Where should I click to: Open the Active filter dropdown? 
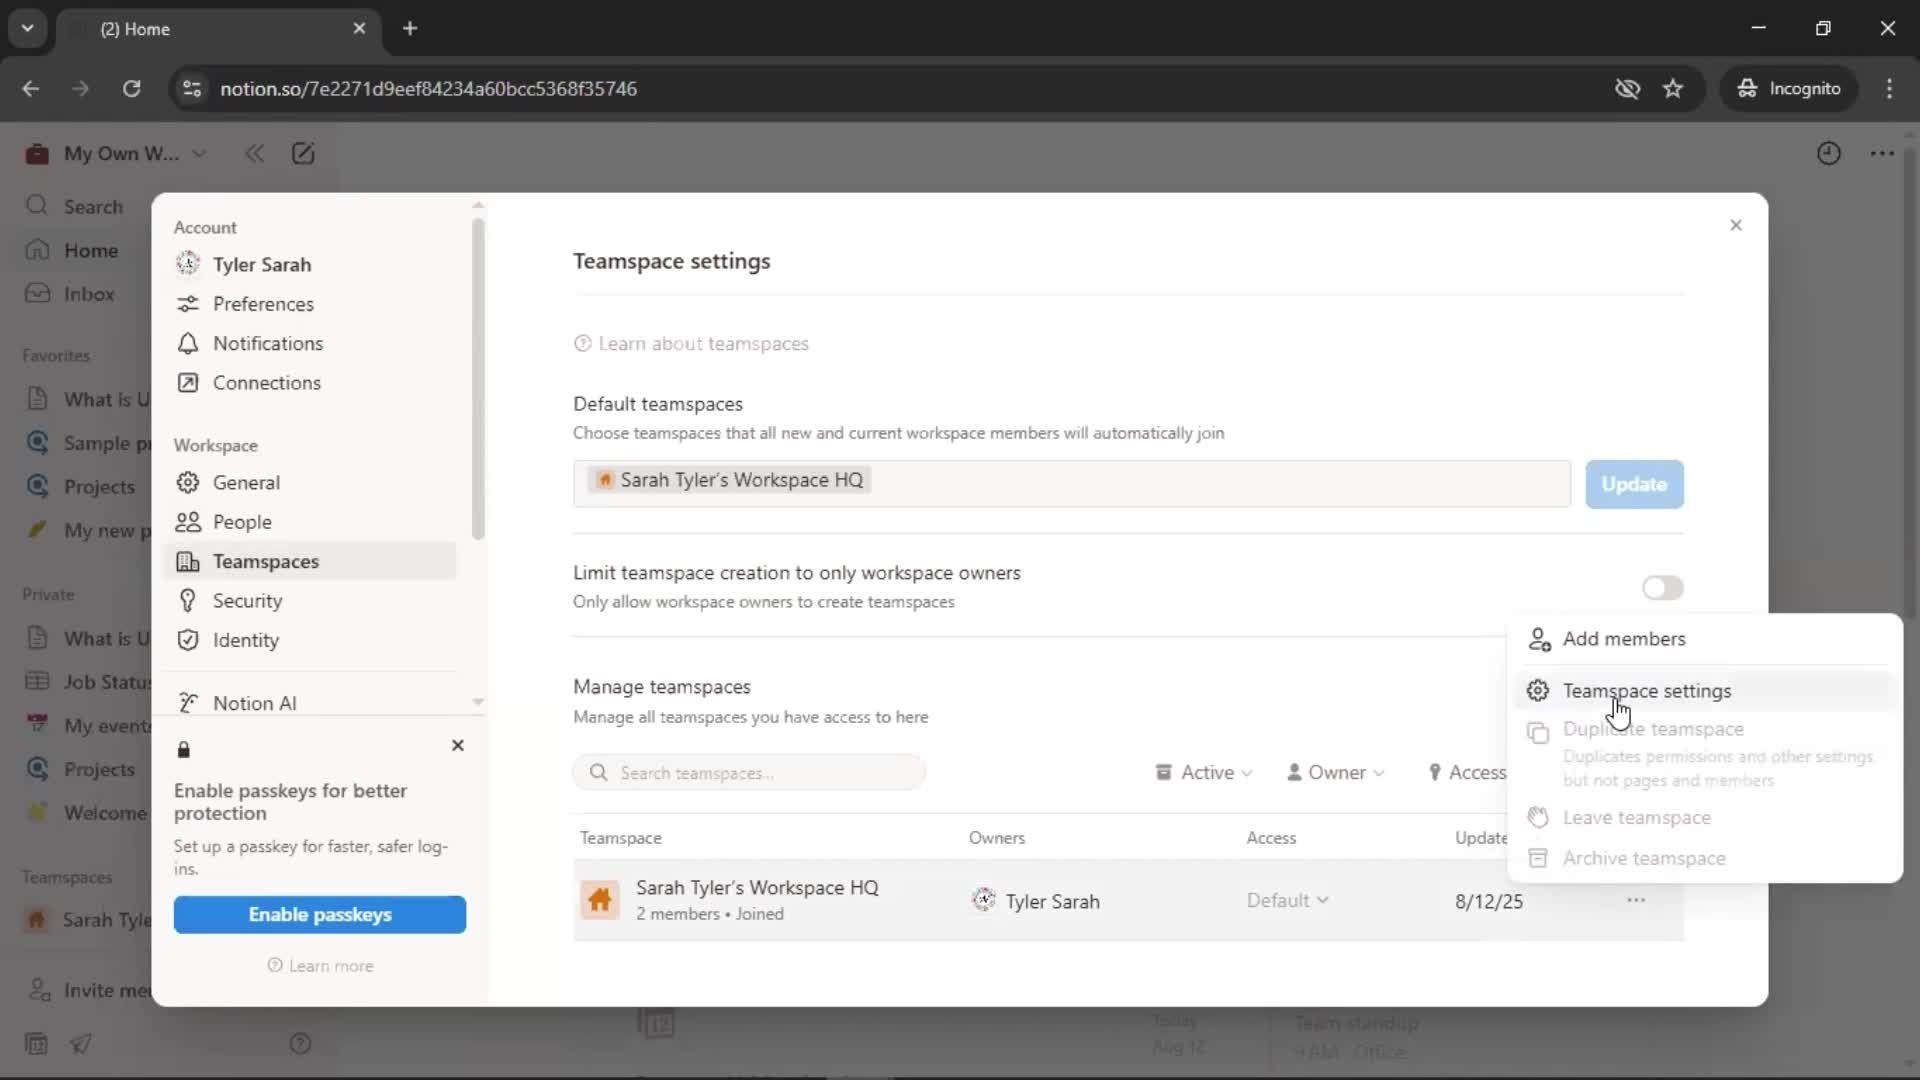pos(1203,773)
